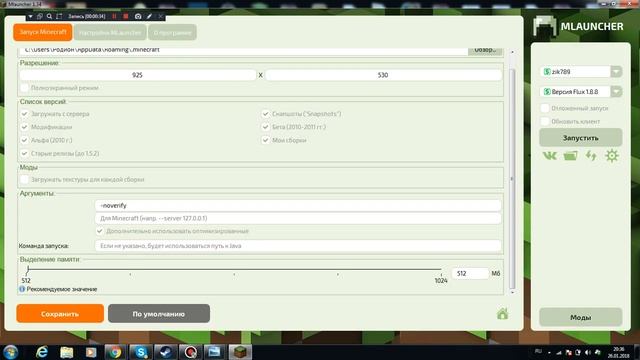
Task: Click the resolution height field 530
Action: (383, 75)
